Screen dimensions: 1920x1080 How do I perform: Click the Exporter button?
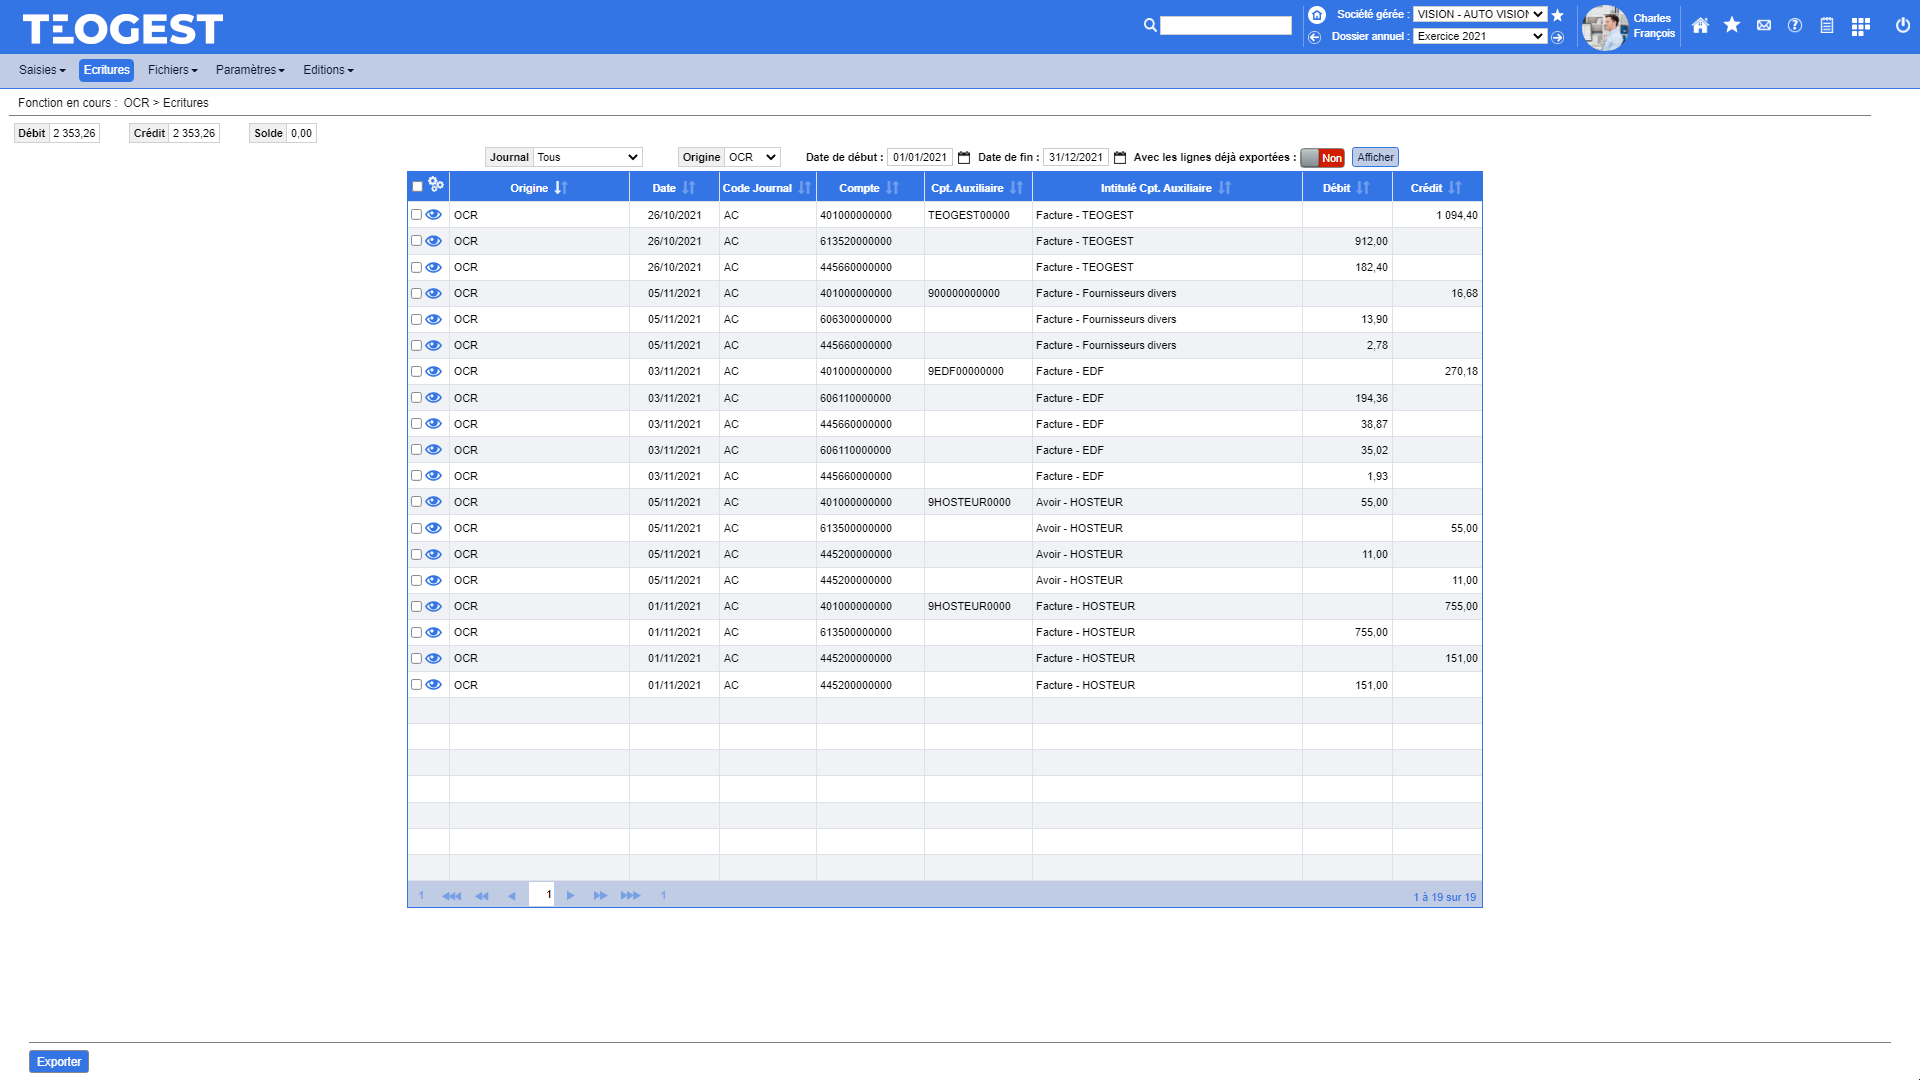tap(58, 1061)
